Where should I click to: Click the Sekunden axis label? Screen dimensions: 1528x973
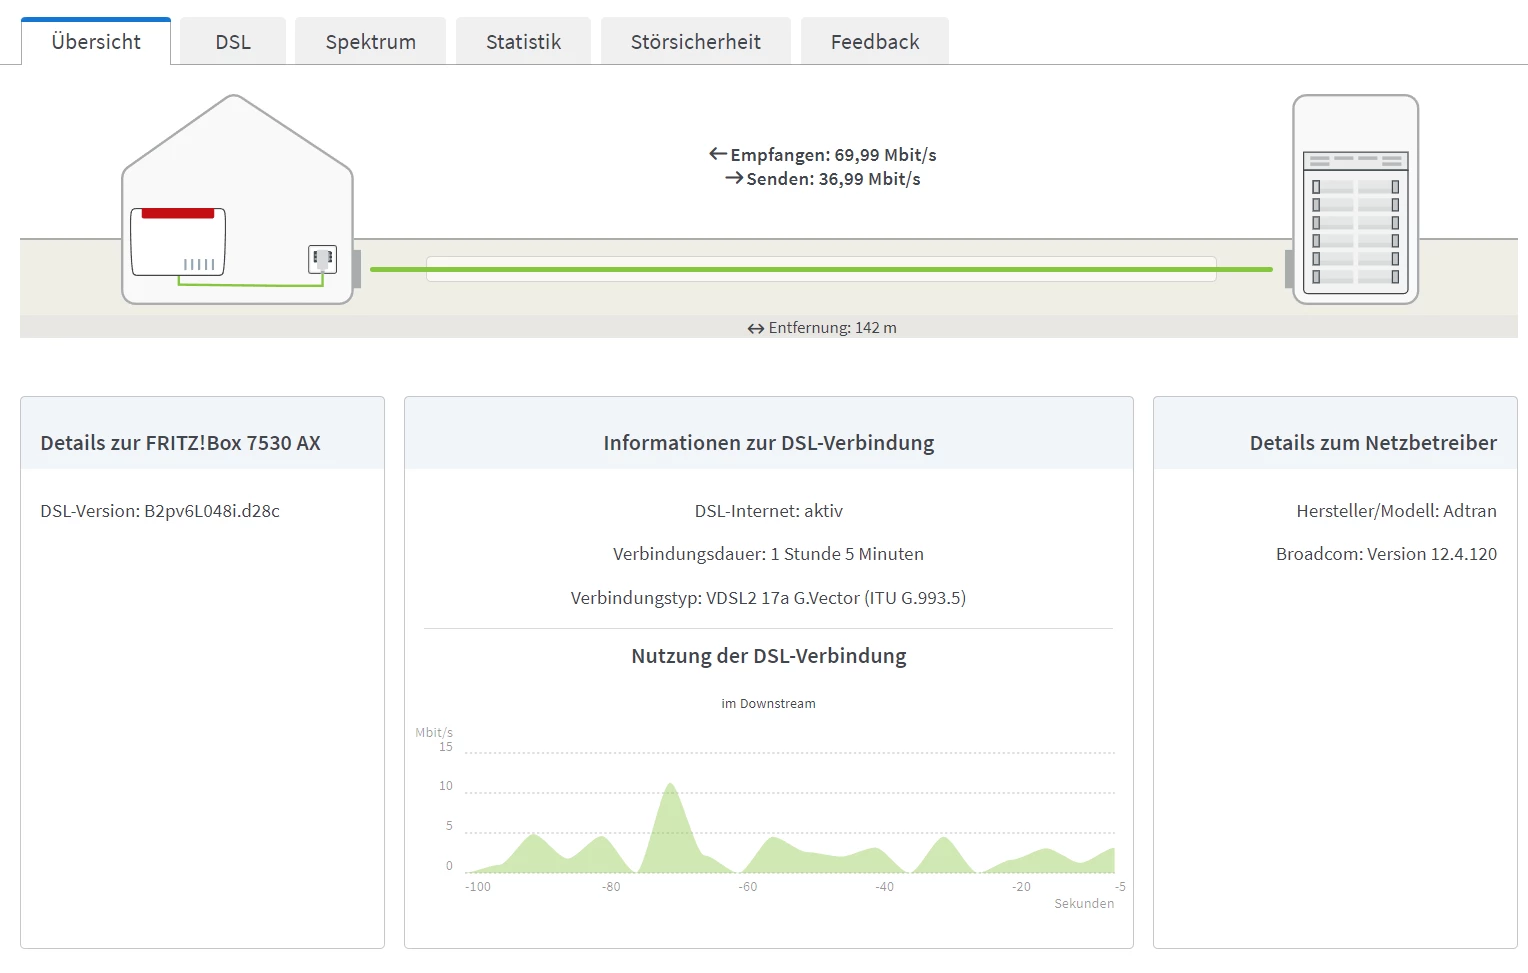pos(1084,903)
